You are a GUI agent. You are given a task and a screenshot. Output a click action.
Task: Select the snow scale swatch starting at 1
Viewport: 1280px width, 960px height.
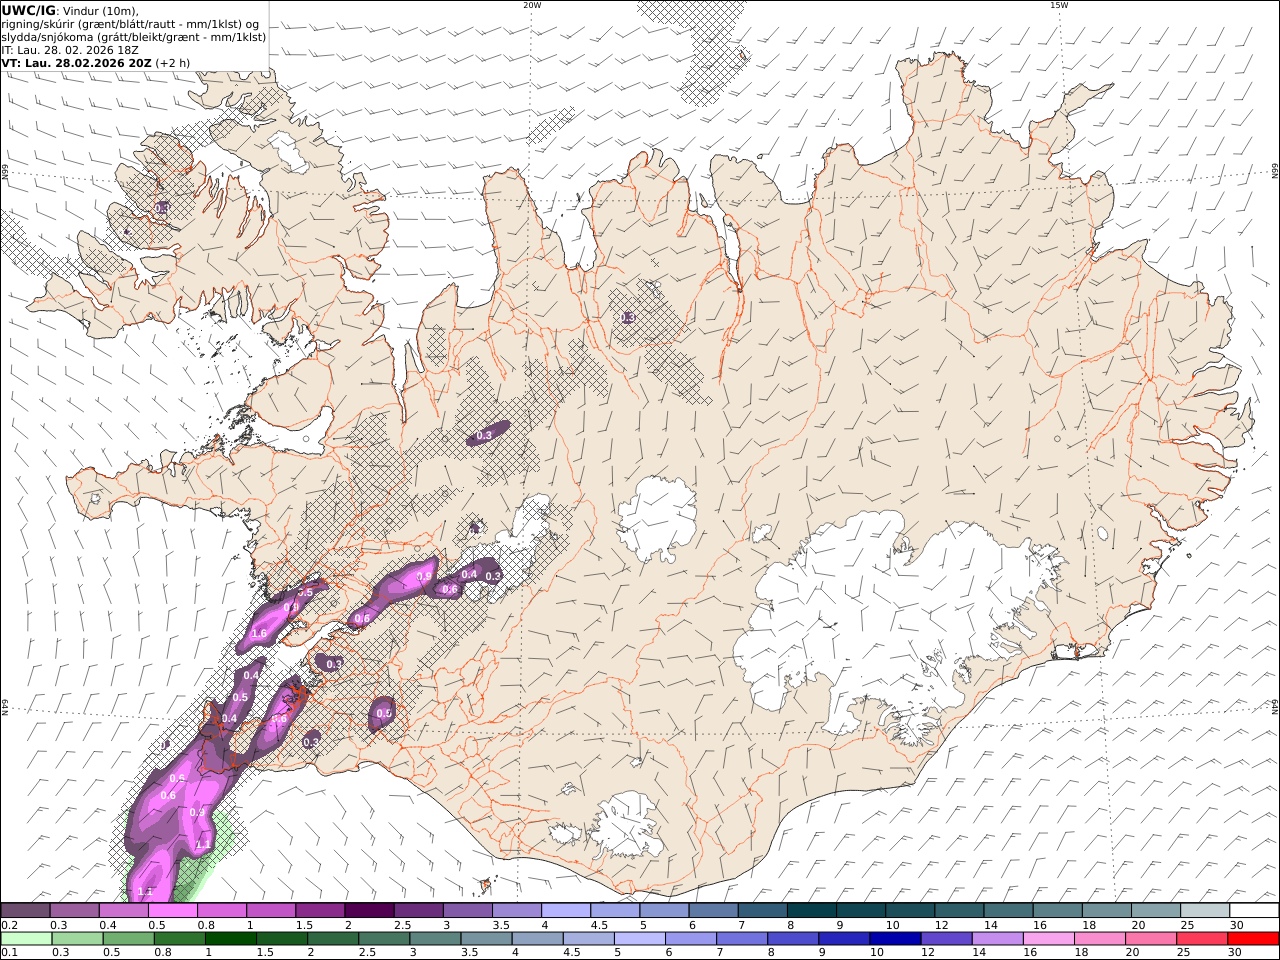[270, 910]
